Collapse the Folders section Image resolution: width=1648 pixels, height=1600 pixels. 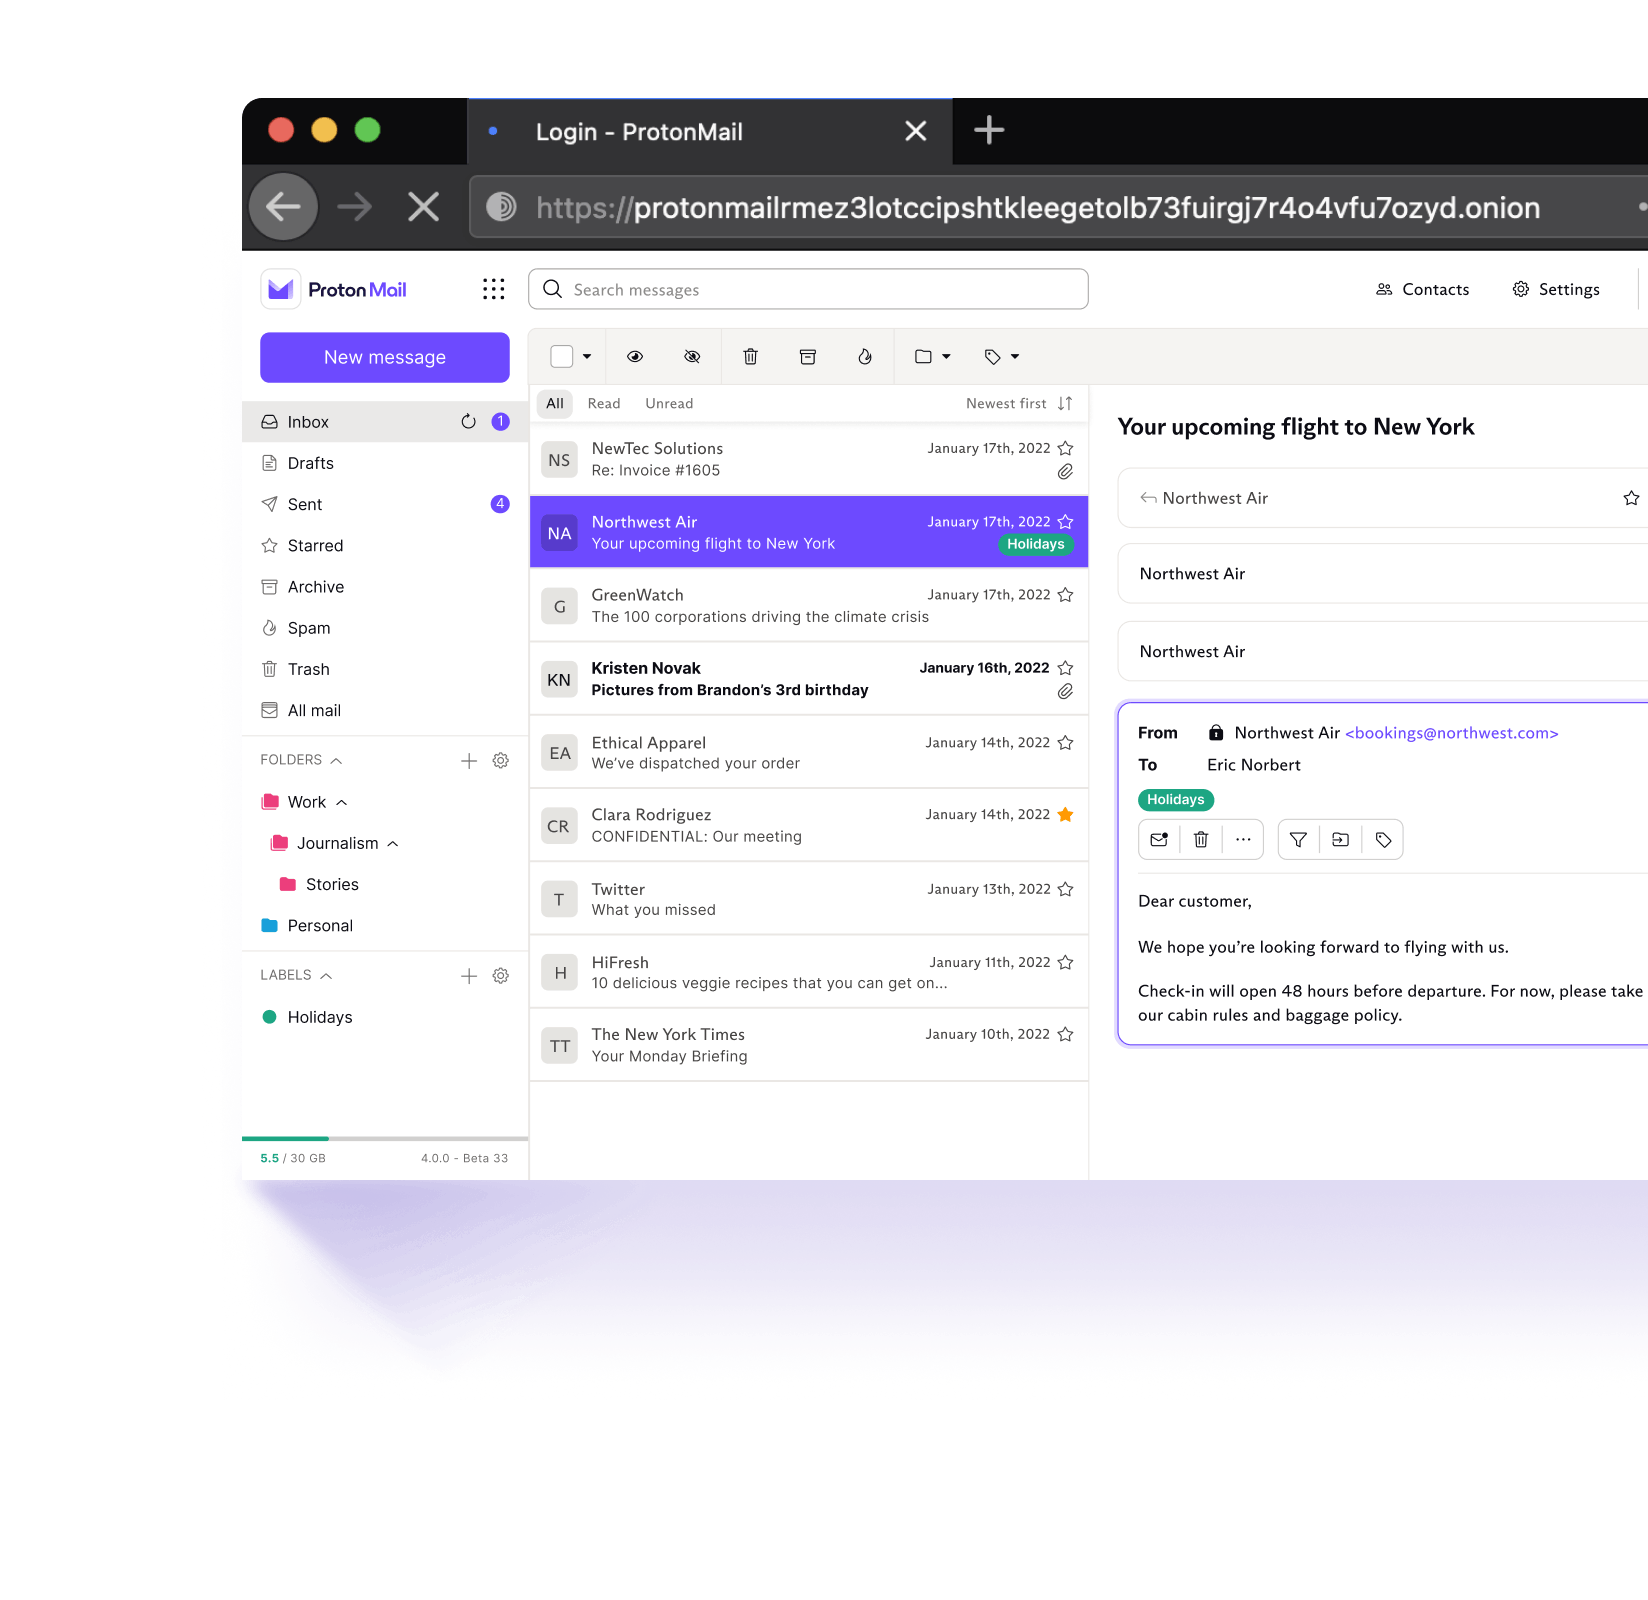[x=337, y=761]
